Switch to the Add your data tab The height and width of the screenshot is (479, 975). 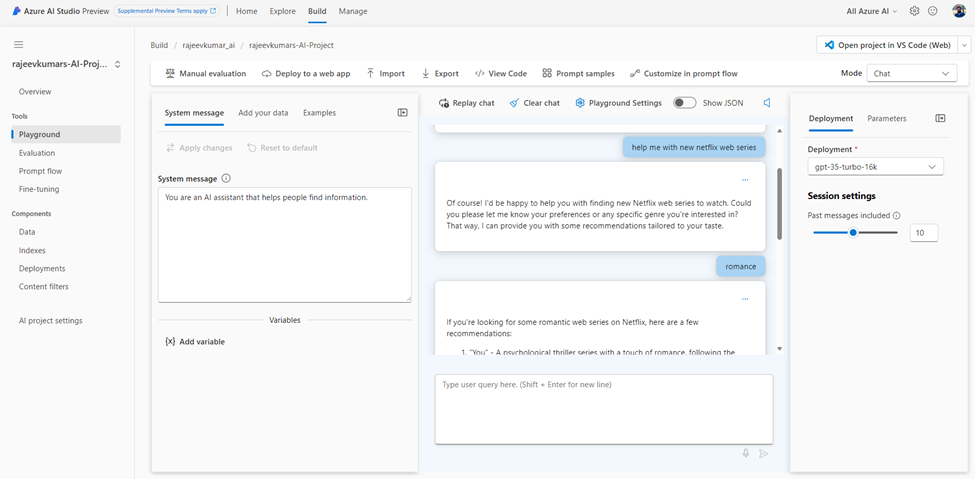263,113
